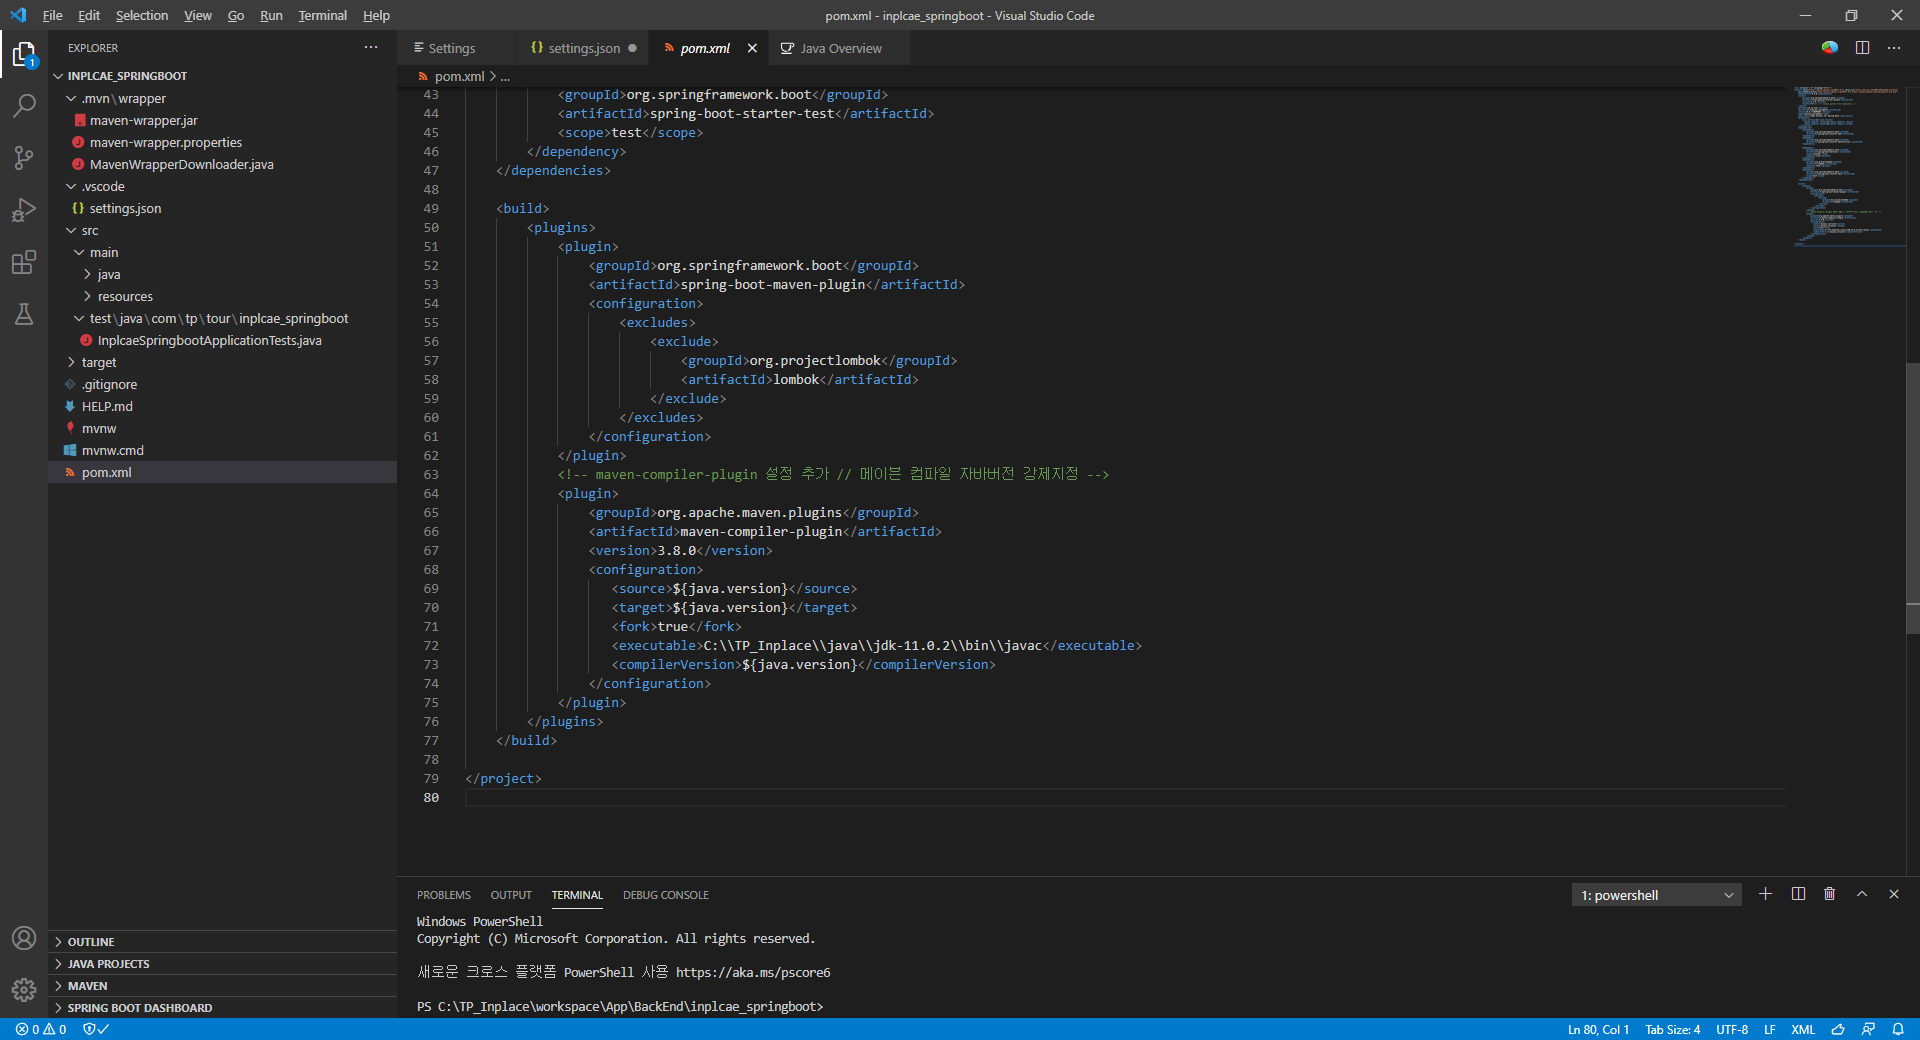Screen dimensions: 1920x1040
Task: Open the HELP.md file
Action: pos(223,407)
